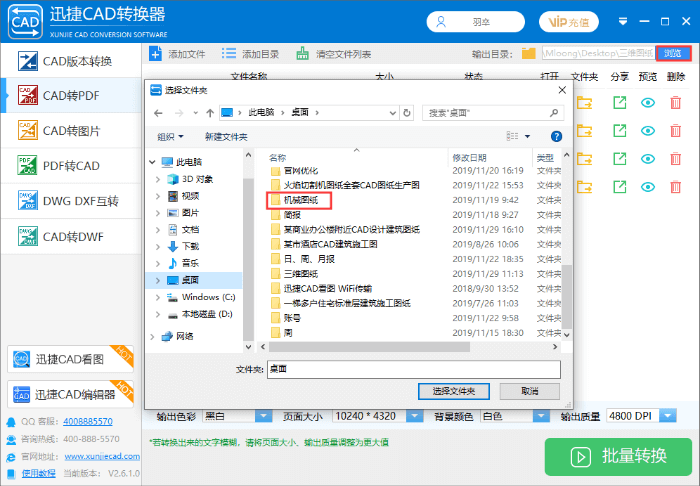Go up one level in folder dialog
Viewport: 700px width, 486px height.
tap(210, 113)
